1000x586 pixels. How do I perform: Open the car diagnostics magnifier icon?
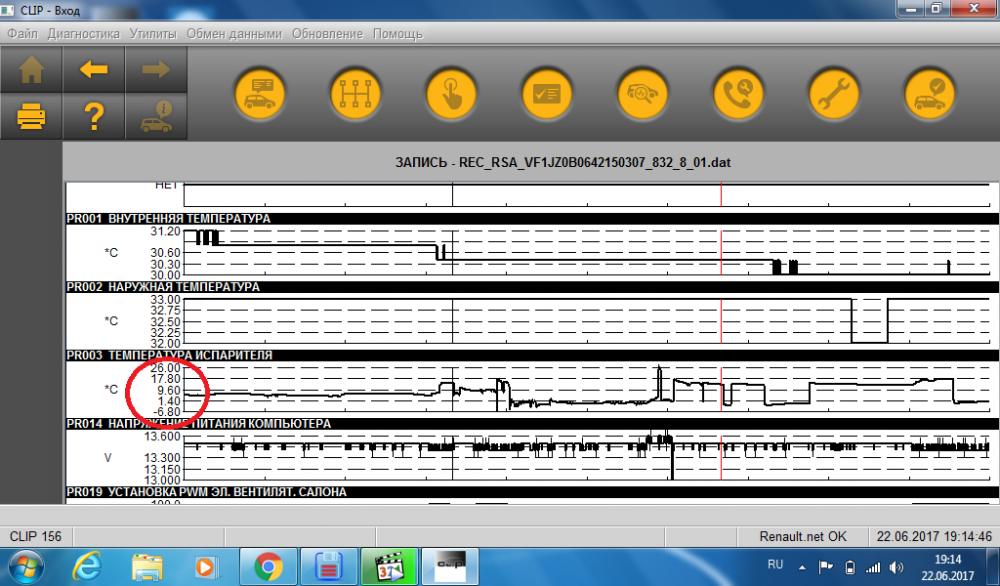[642, 94]
